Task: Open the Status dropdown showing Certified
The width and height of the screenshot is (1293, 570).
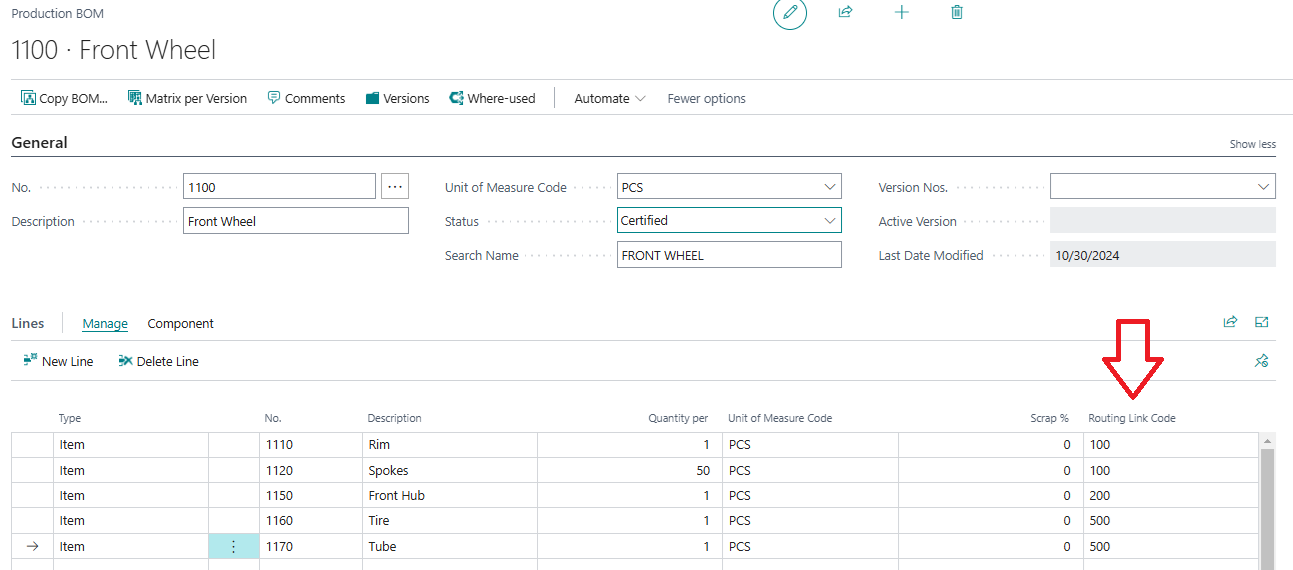Action: pyautogui.click(x=830, y=221)
